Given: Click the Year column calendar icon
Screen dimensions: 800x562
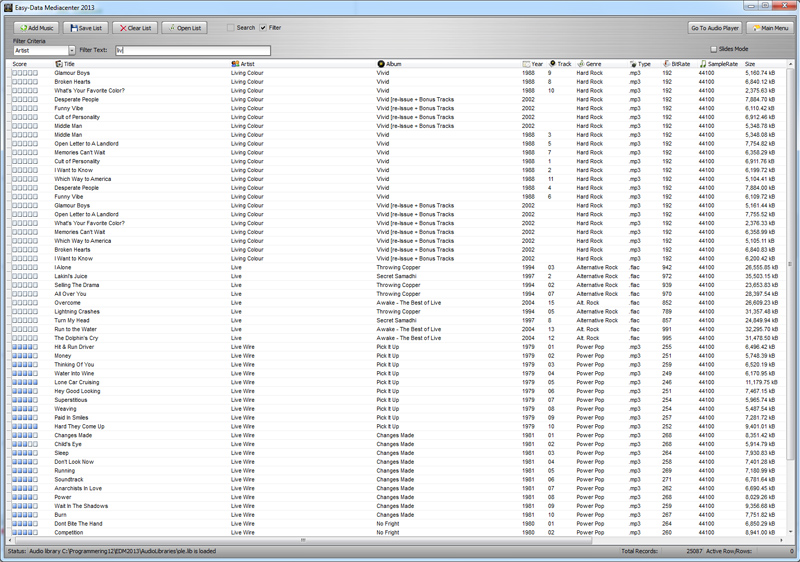Looking at the screenshot, I should tap(526, 64).
